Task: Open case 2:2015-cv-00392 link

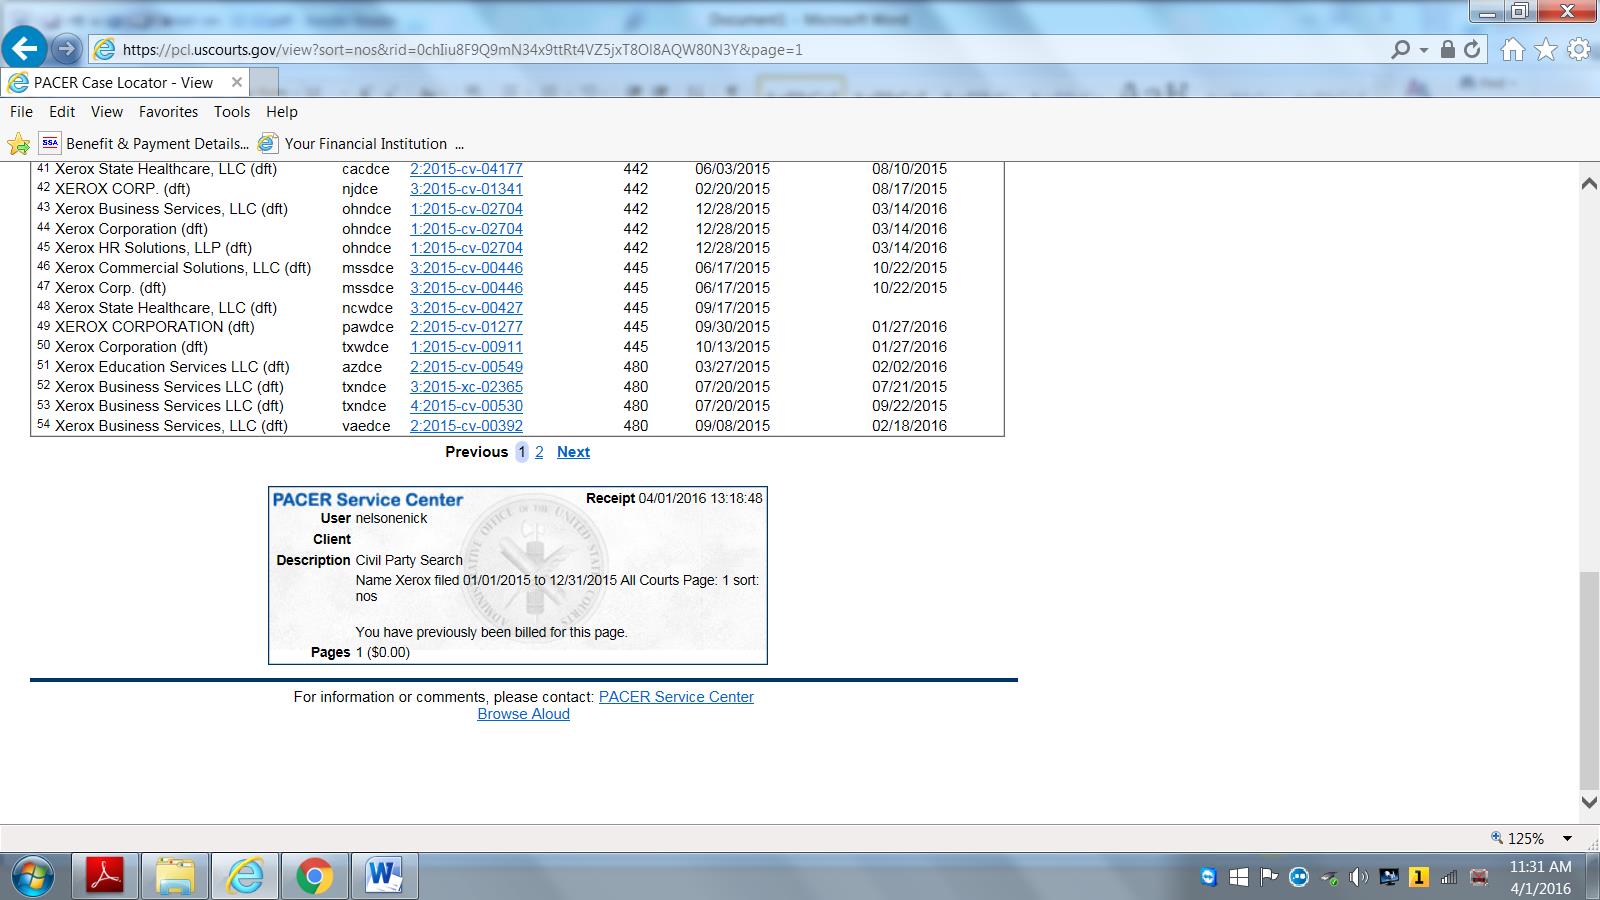Action: point(466,426)
